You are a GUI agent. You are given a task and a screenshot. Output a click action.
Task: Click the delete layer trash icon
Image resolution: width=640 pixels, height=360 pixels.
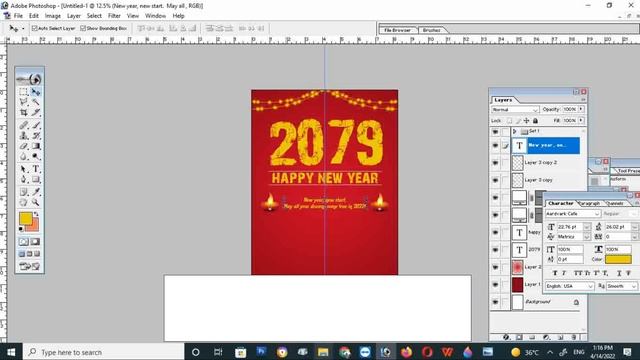pyautogui.click(x=573, y=337)
